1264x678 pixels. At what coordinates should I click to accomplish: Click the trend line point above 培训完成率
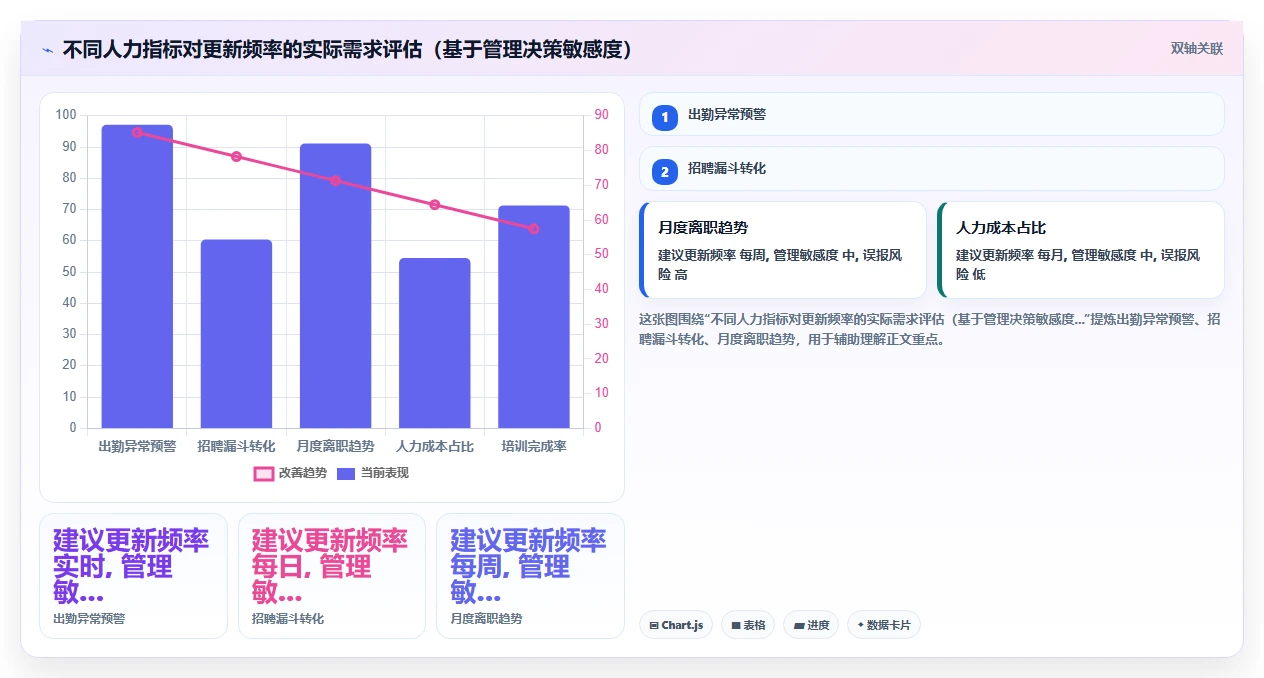coord(534,229)
